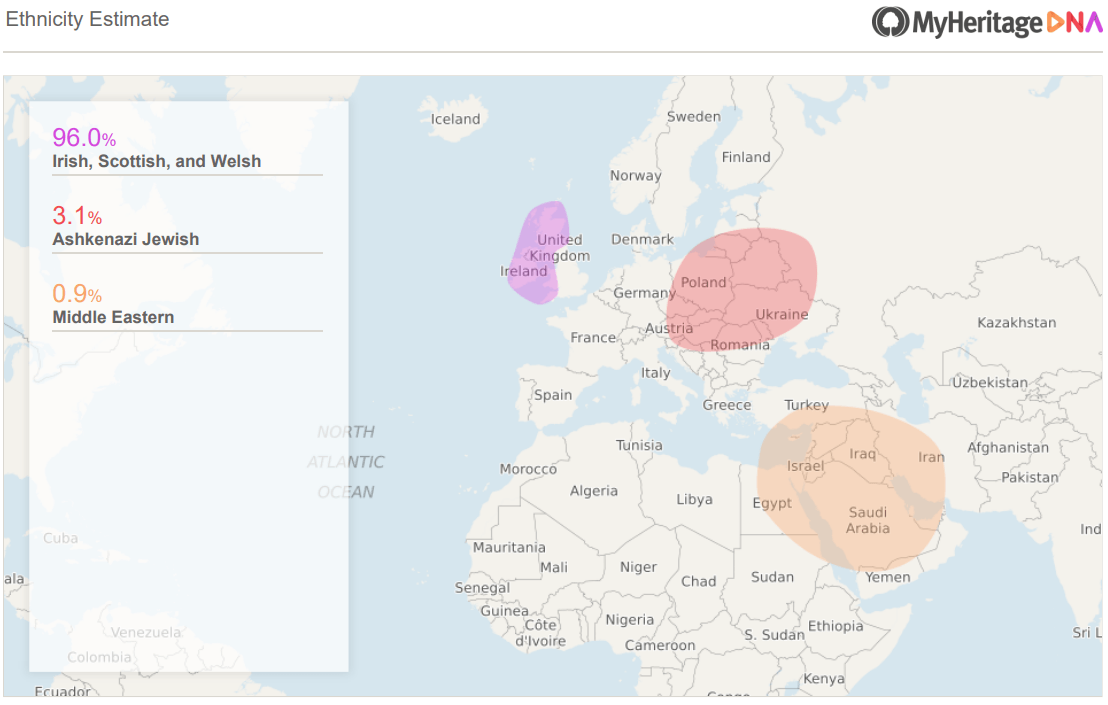Click the Kazakhstan label on the map
This screenshot has height=705, width=1108.
tap(1016, 323)
